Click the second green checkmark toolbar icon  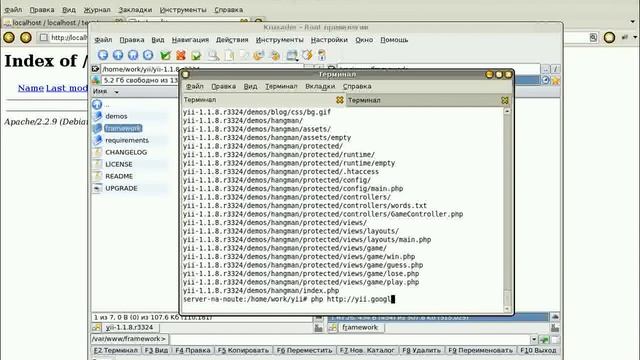click(196, 55)
